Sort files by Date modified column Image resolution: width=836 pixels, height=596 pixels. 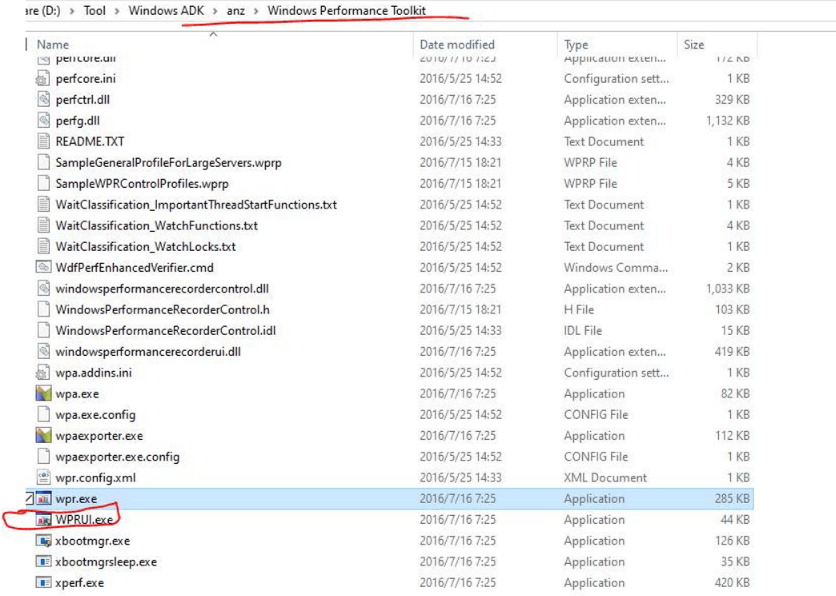pyautogui.click(x=485, y=45)
